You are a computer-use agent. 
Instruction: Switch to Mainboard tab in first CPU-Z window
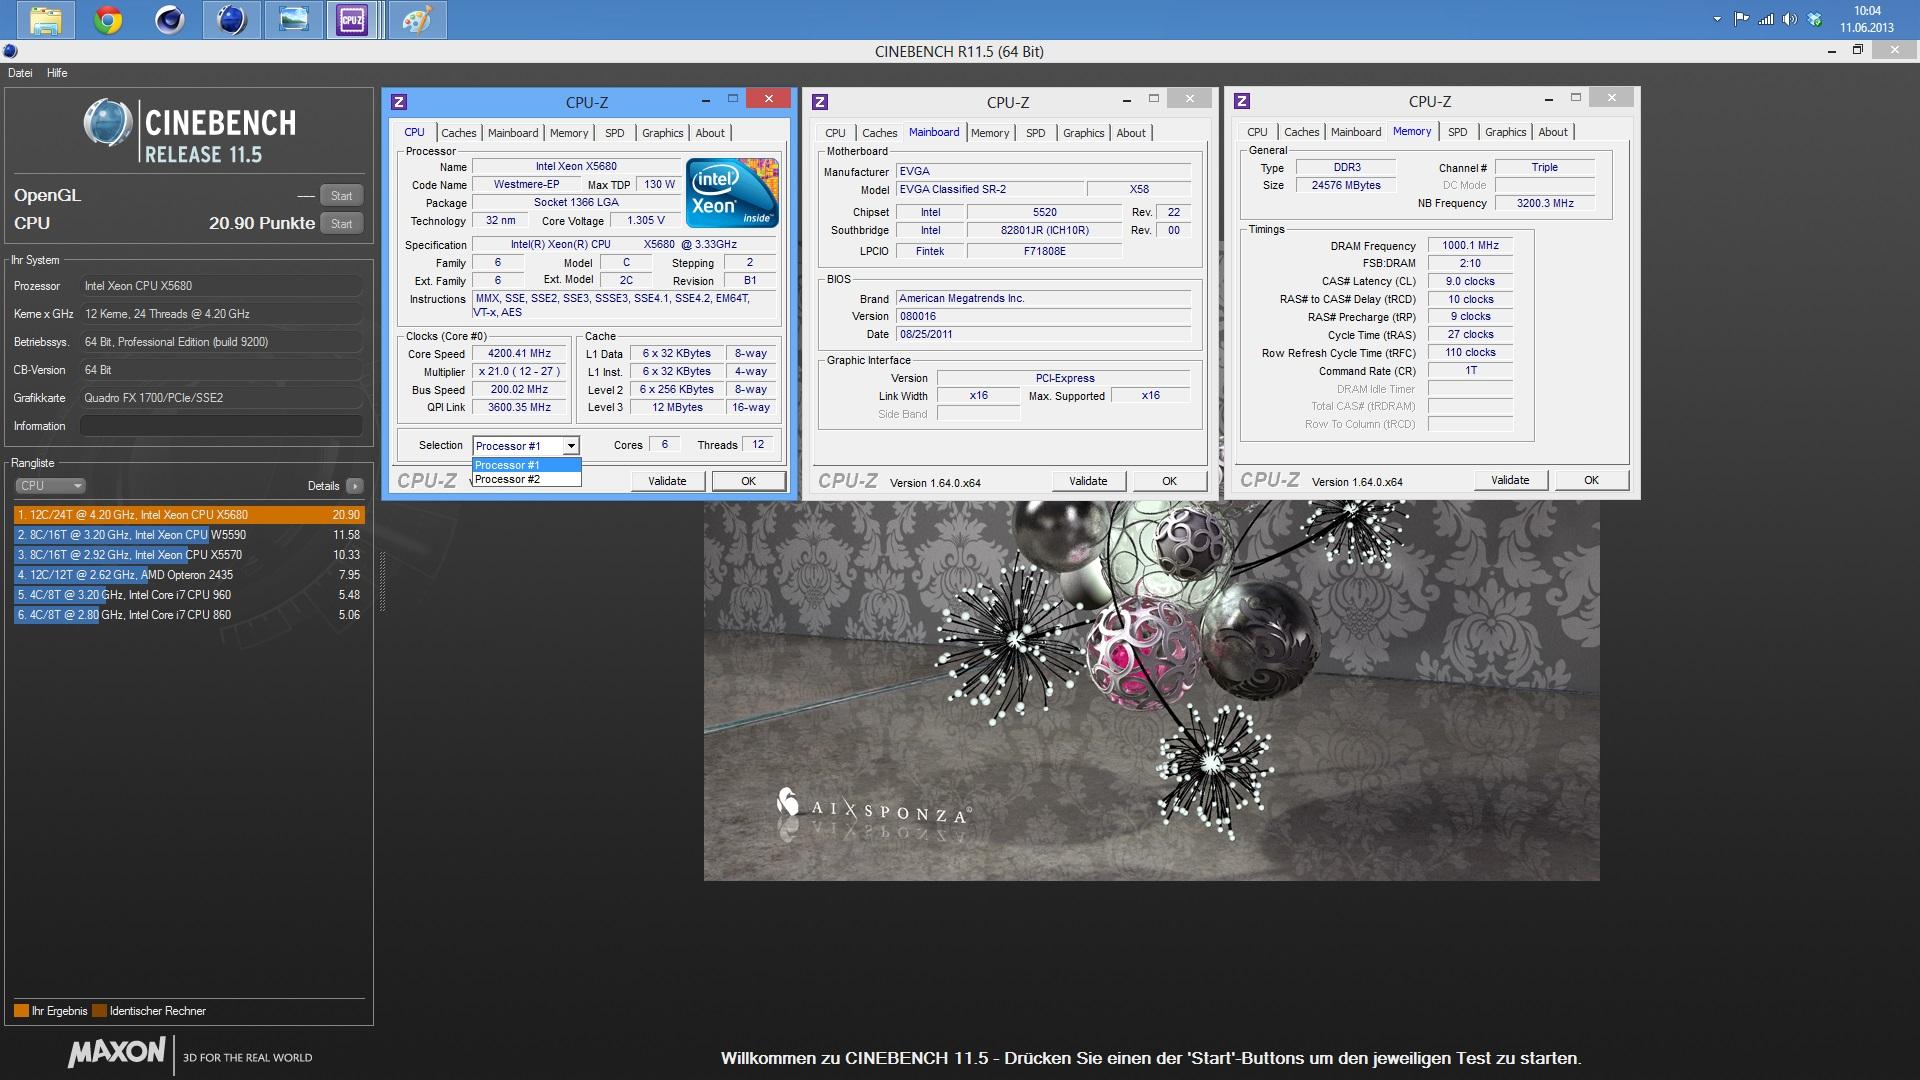coord(513,133)
